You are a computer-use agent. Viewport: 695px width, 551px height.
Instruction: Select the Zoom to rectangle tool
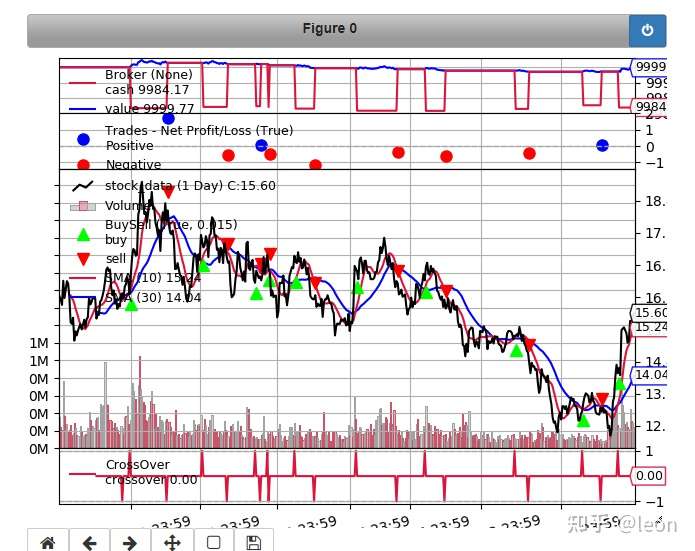(x=214, y=543)
